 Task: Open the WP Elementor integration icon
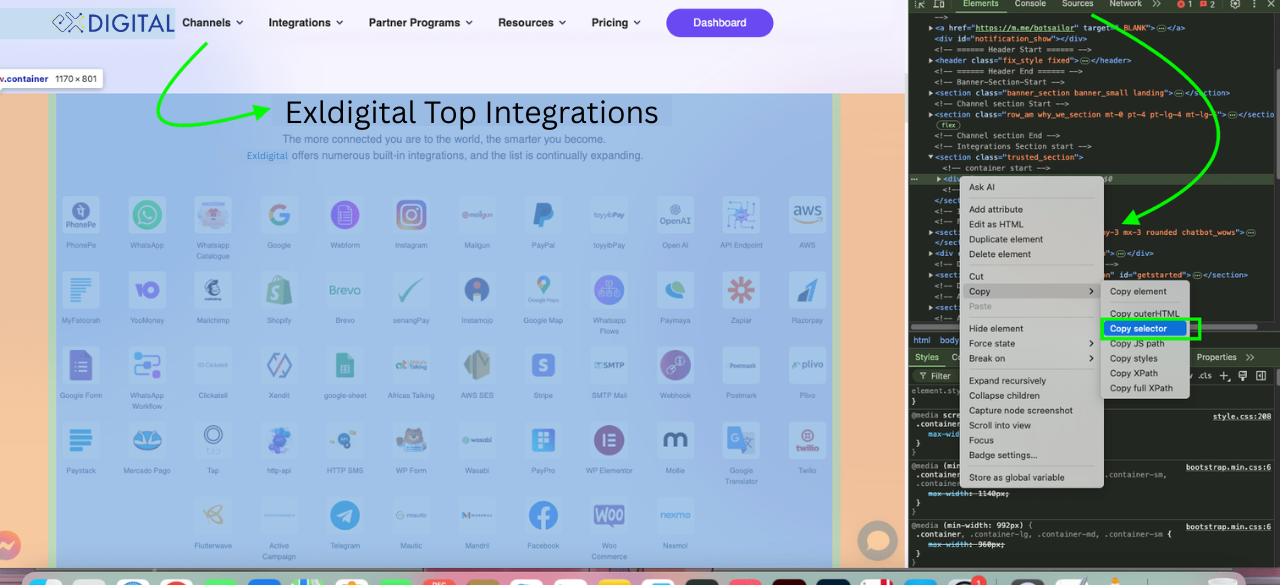click(x=609, y=440)
